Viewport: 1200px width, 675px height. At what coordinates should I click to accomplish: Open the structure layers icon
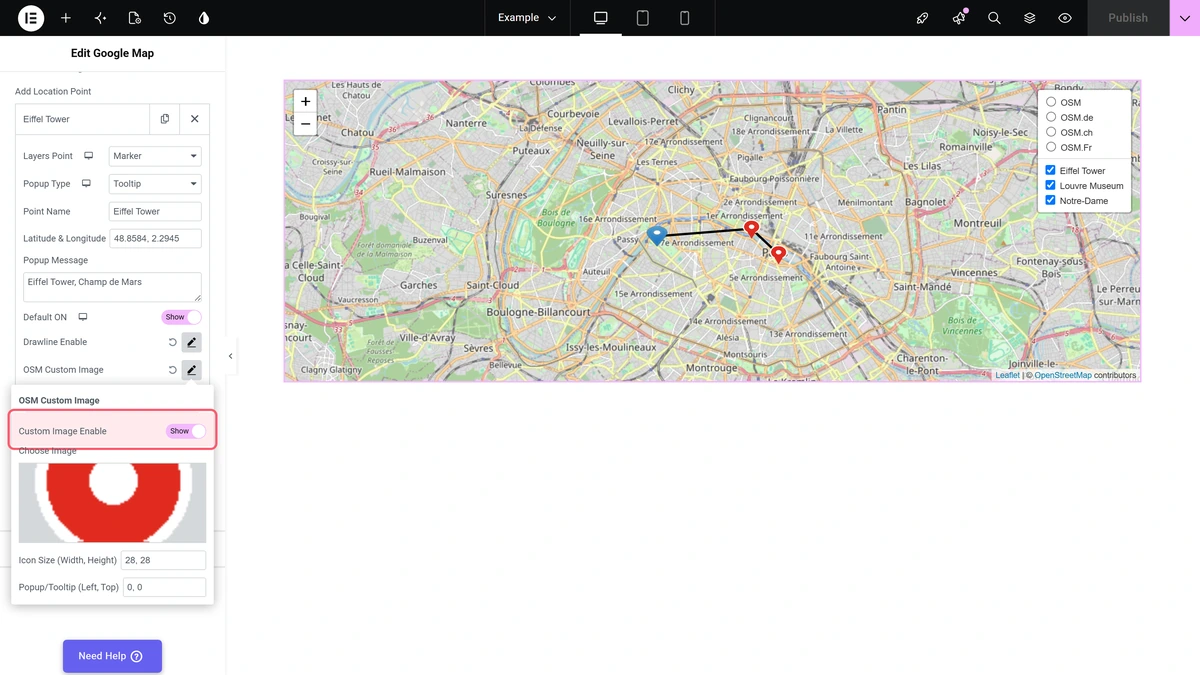[1029, 18]
